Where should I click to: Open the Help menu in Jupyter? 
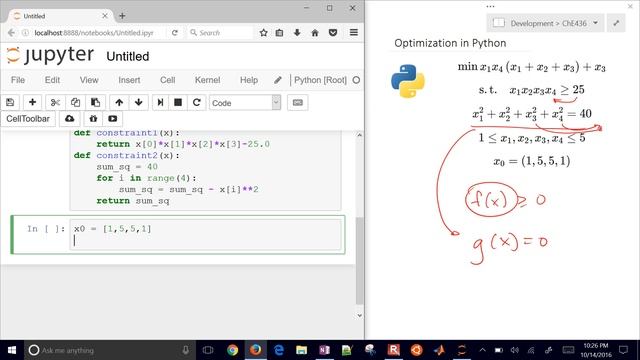click(249, 80)
